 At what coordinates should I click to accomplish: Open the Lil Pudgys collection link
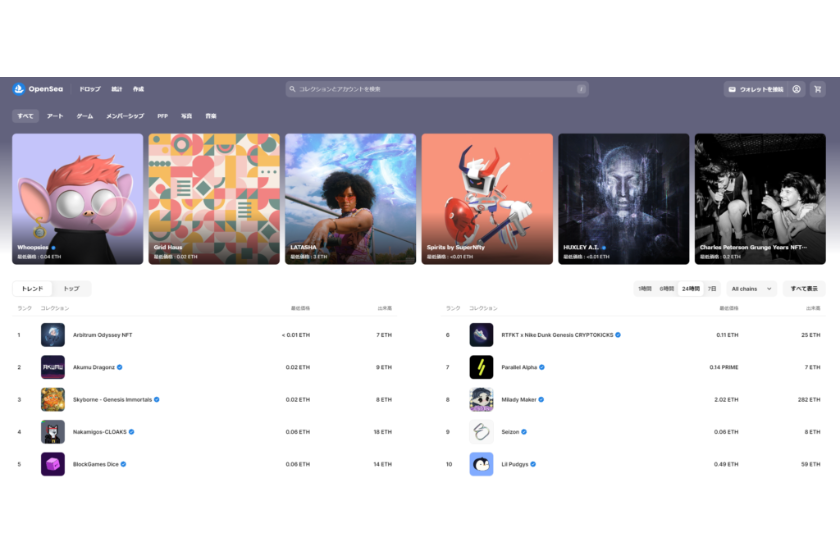click(515, 464)
